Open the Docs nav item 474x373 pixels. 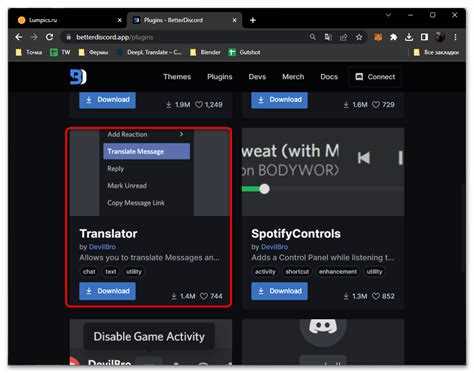pos(329,77)
